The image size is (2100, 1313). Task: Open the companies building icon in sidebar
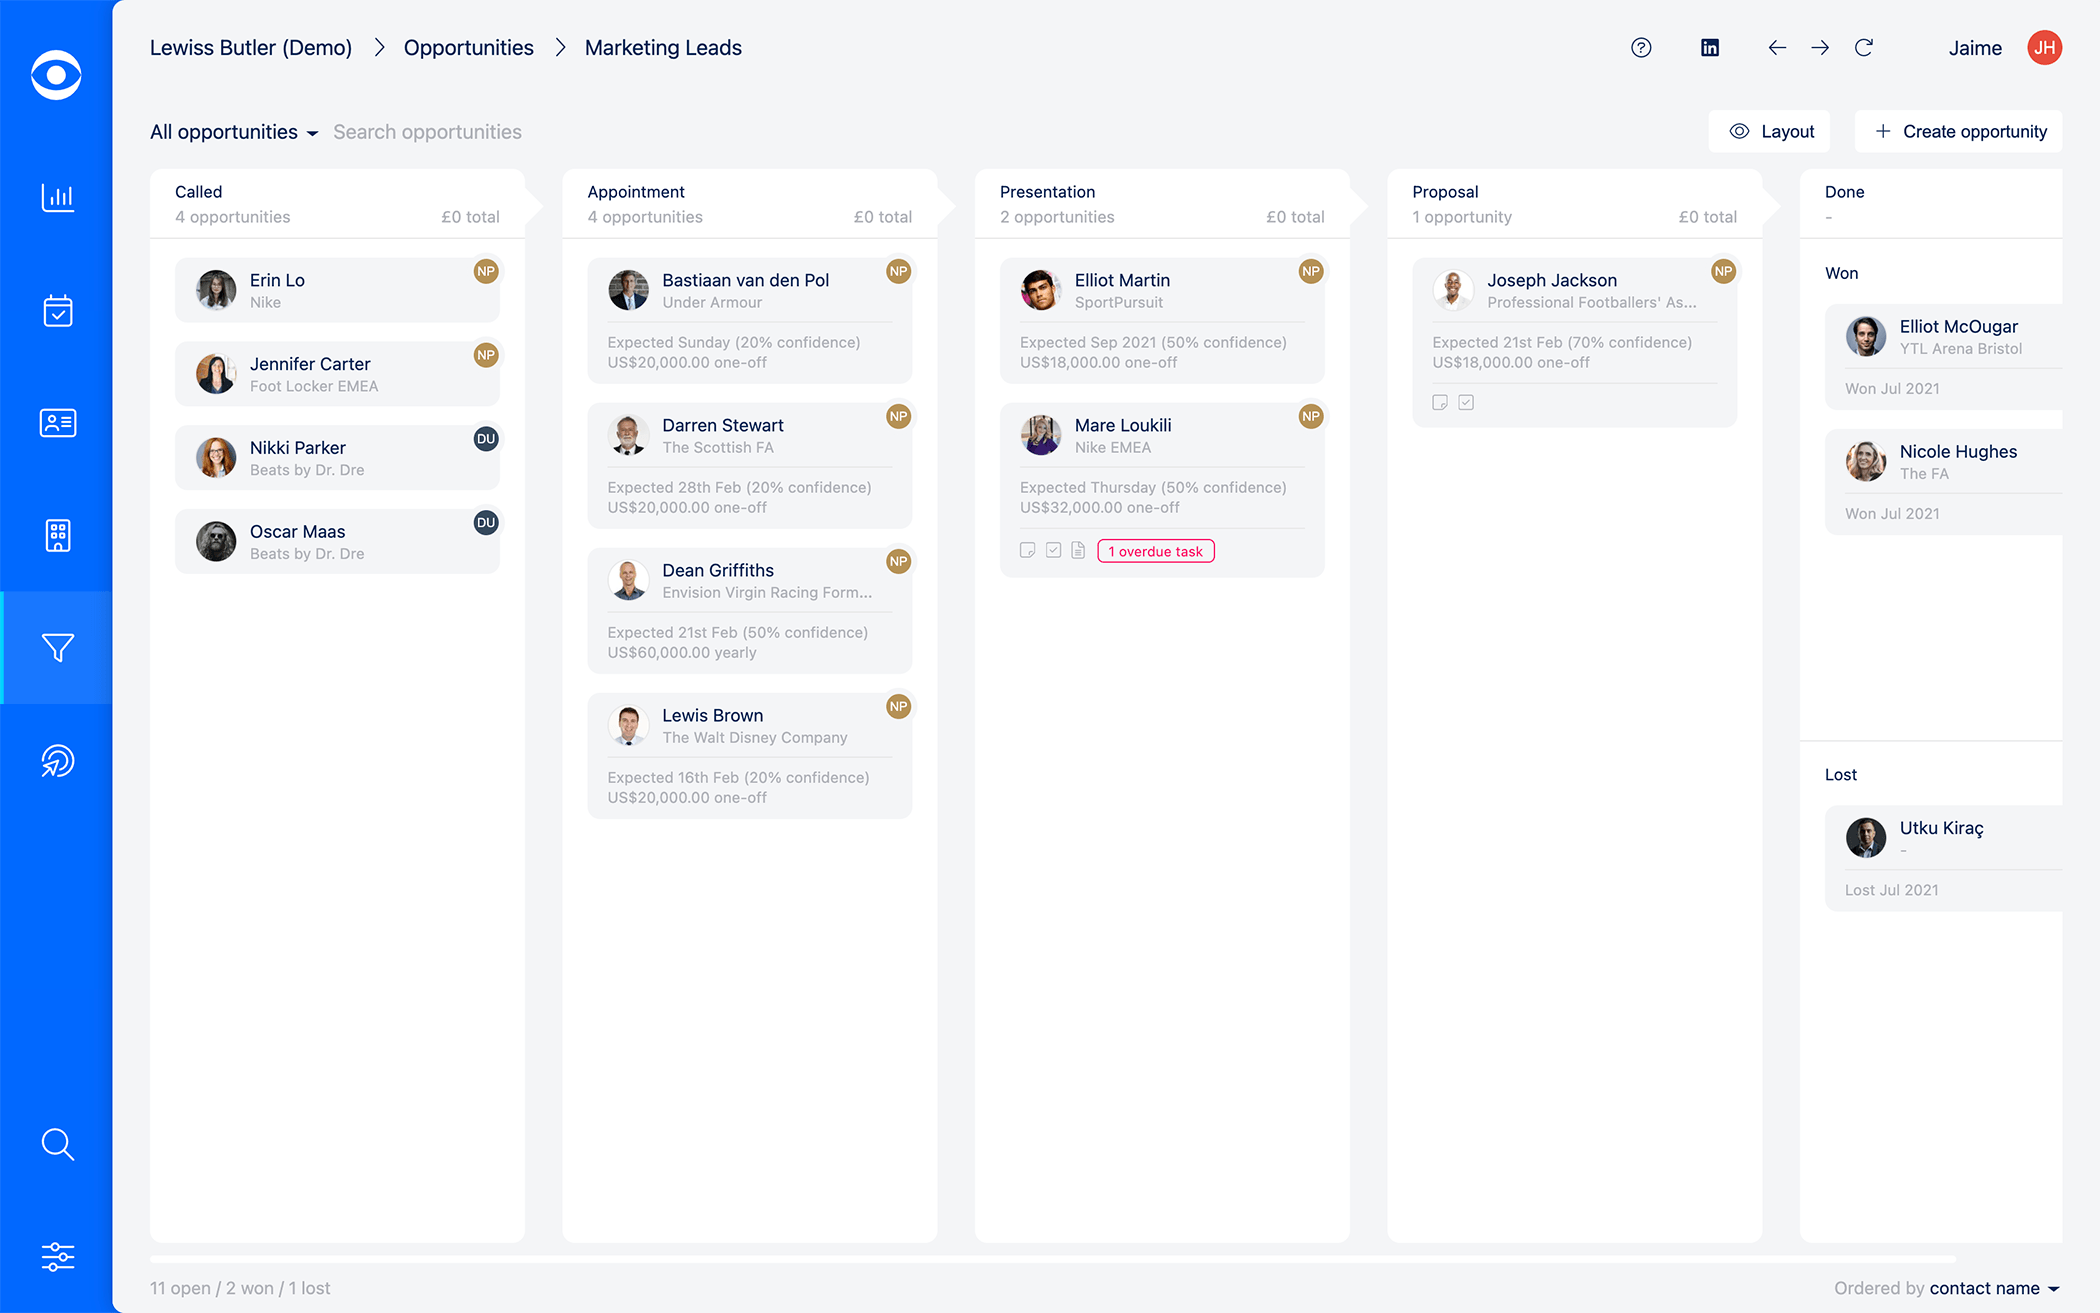click(57, 536)
